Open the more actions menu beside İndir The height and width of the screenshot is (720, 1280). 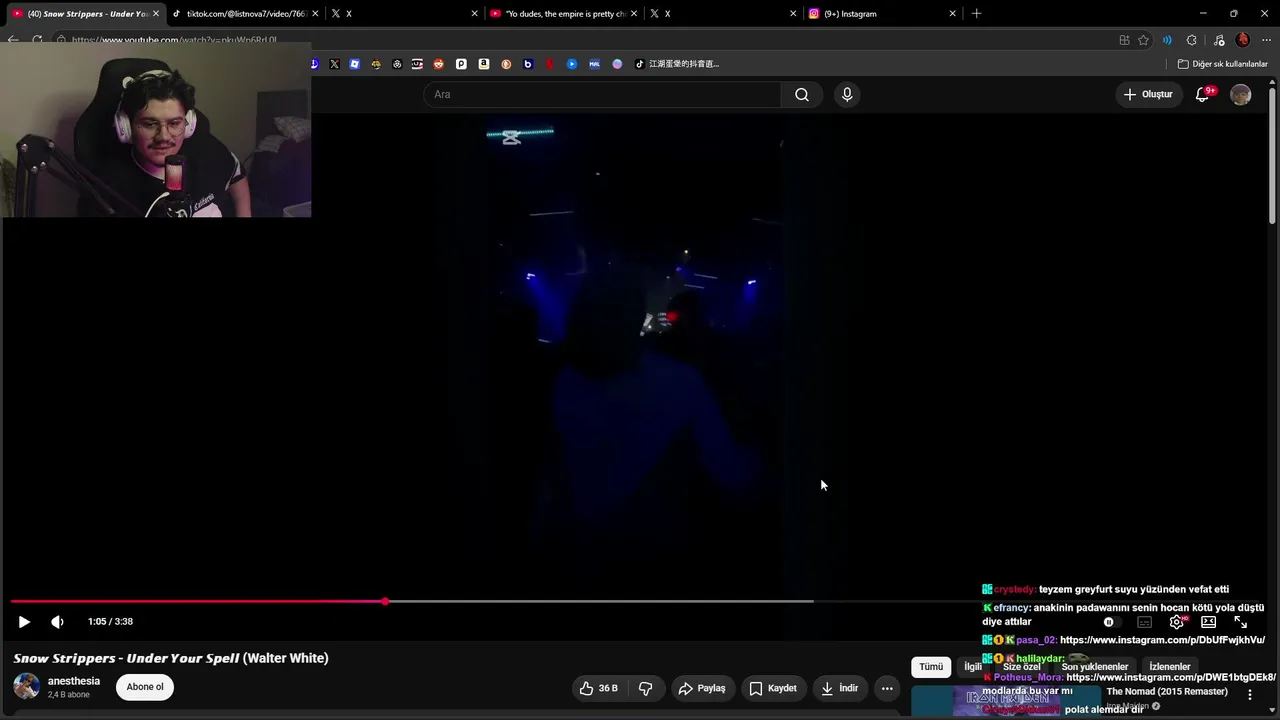[887, 688]
